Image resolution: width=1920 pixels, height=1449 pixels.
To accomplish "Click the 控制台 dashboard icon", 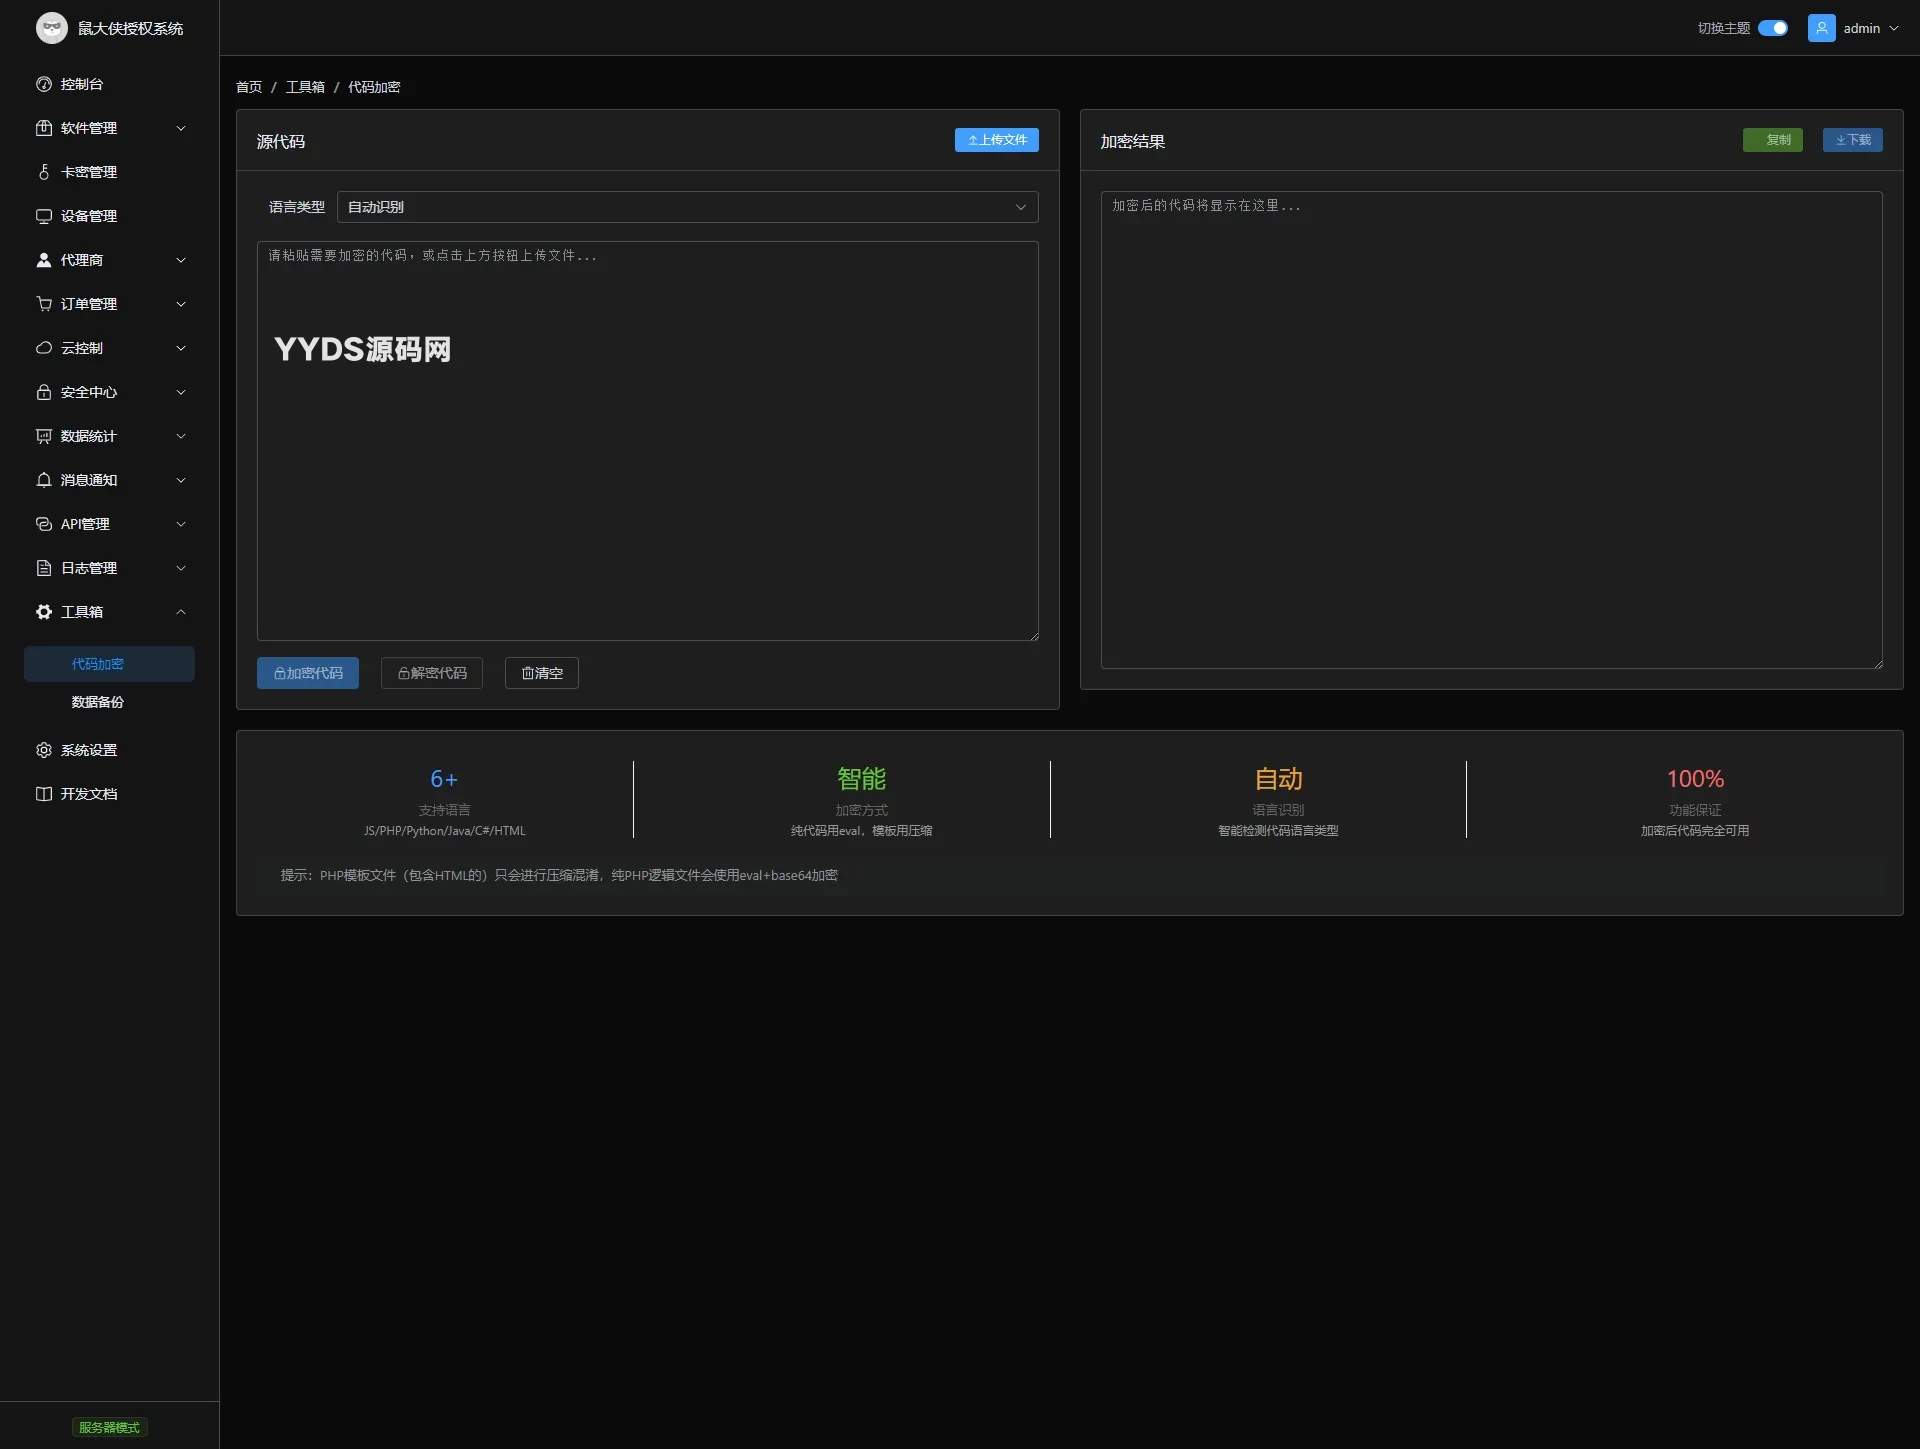I will (44, 84).
